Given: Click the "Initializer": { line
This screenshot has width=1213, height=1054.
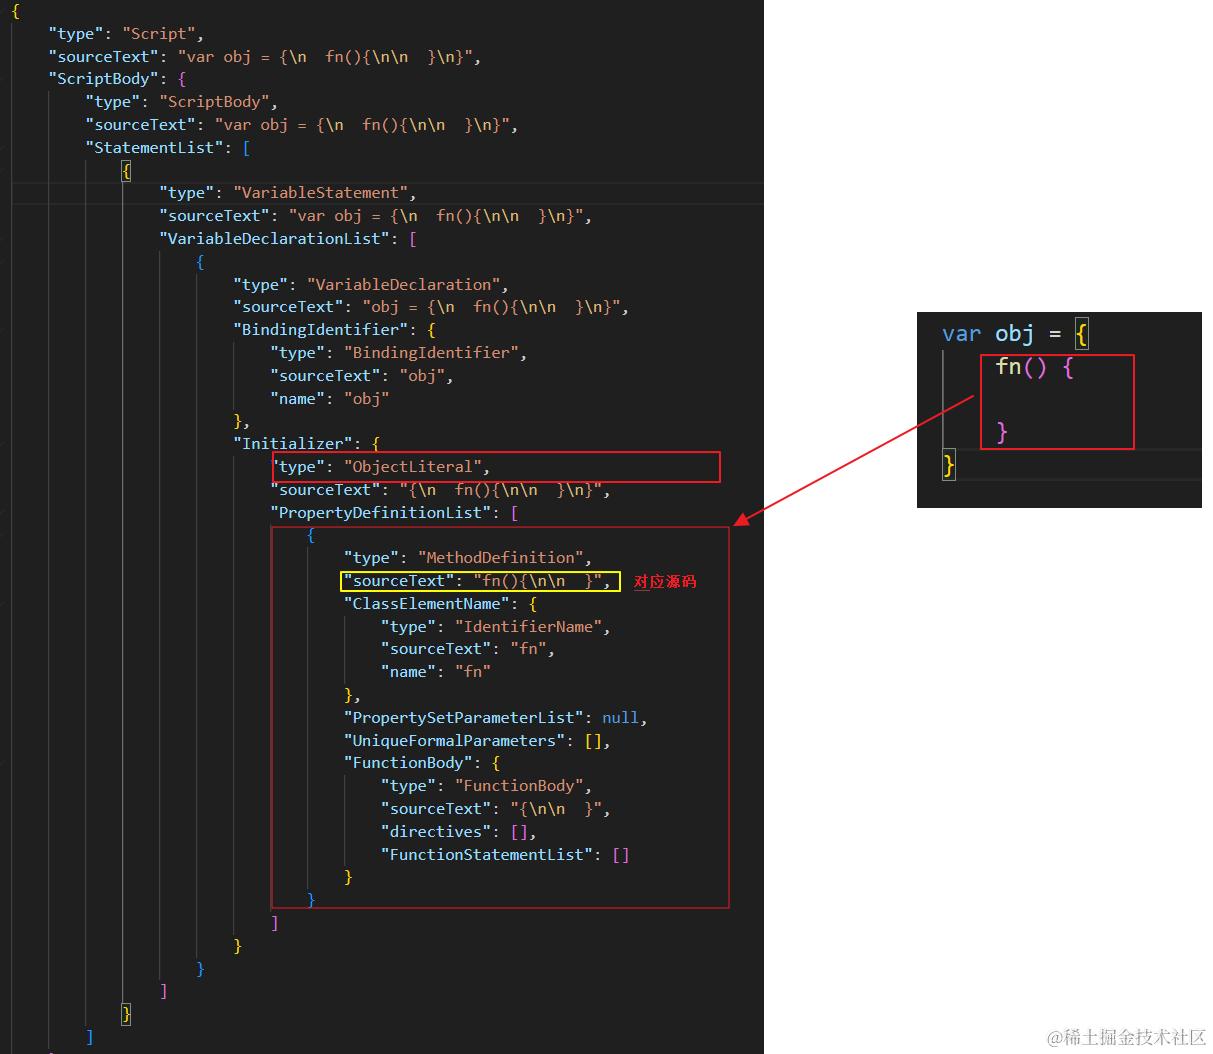Looking at the screenshot, I should (307, 444).
